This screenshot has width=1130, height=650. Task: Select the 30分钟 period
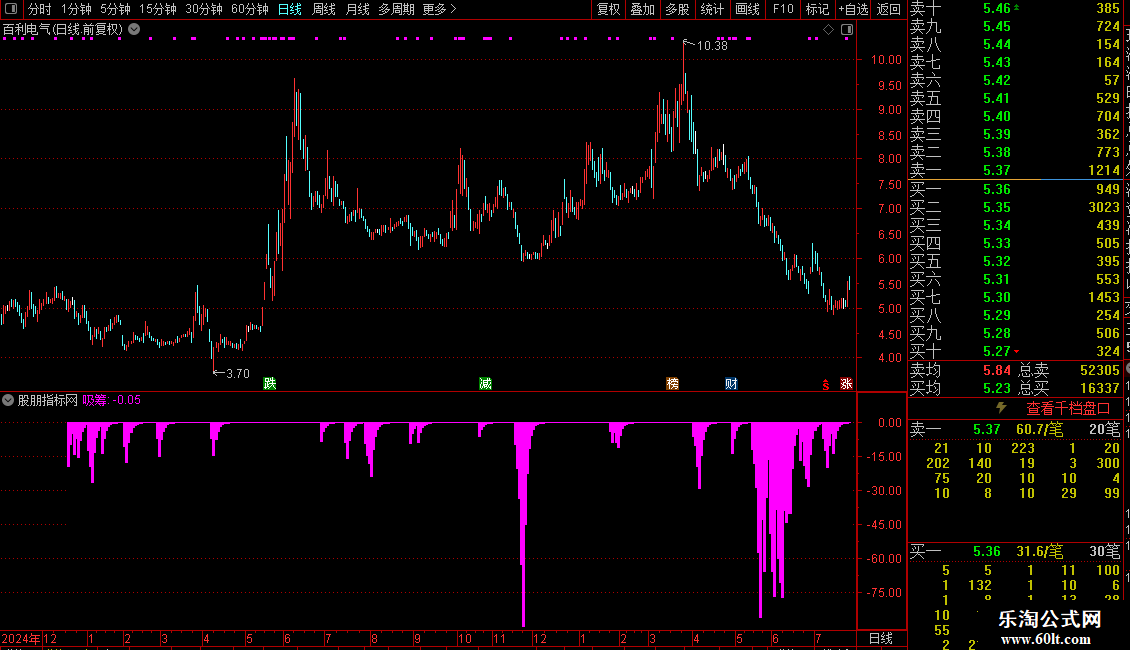[204, 9]
